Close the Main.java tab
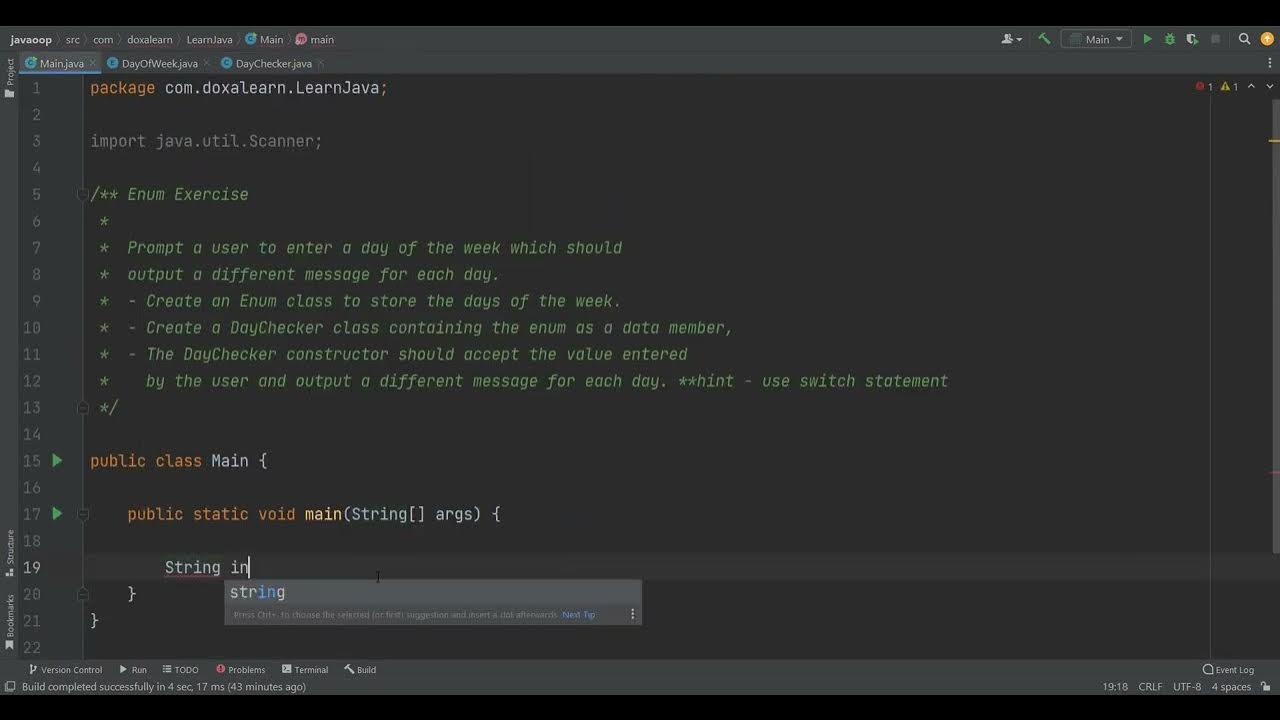Viewport: 1280px width, 720px height. 94,63
